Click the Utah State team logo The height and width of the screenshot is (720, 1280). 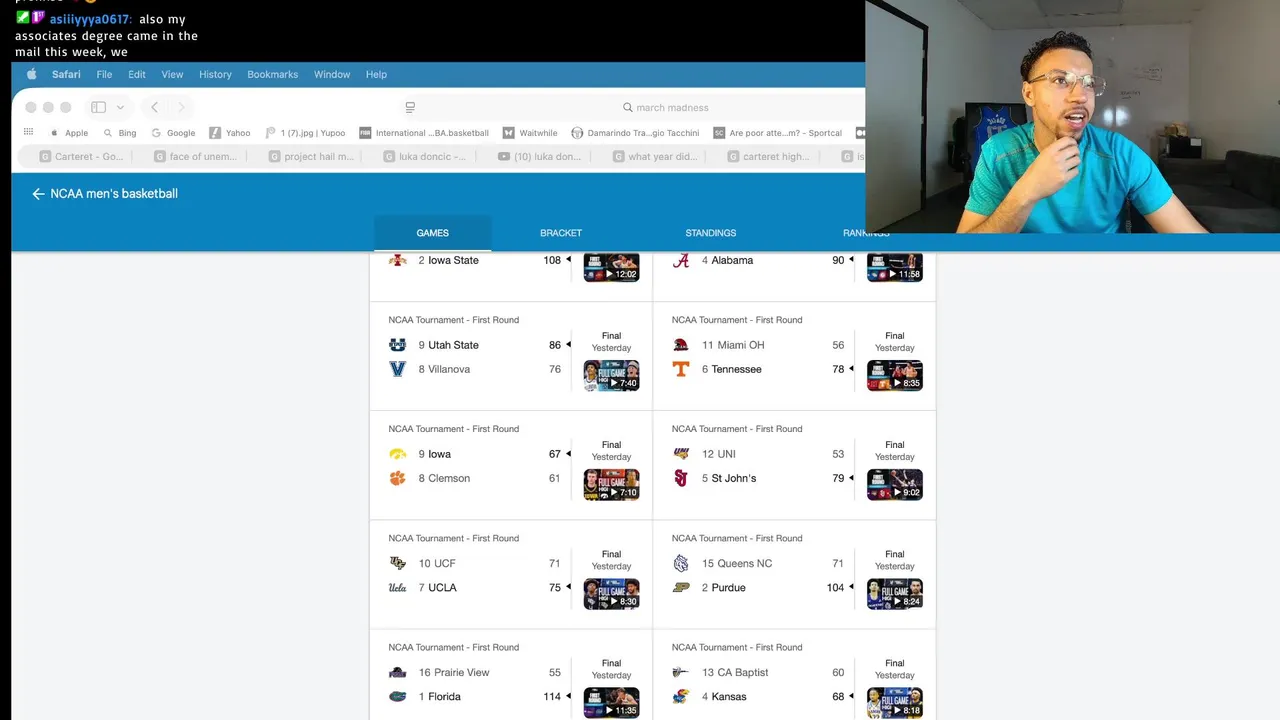click(397, 345)
